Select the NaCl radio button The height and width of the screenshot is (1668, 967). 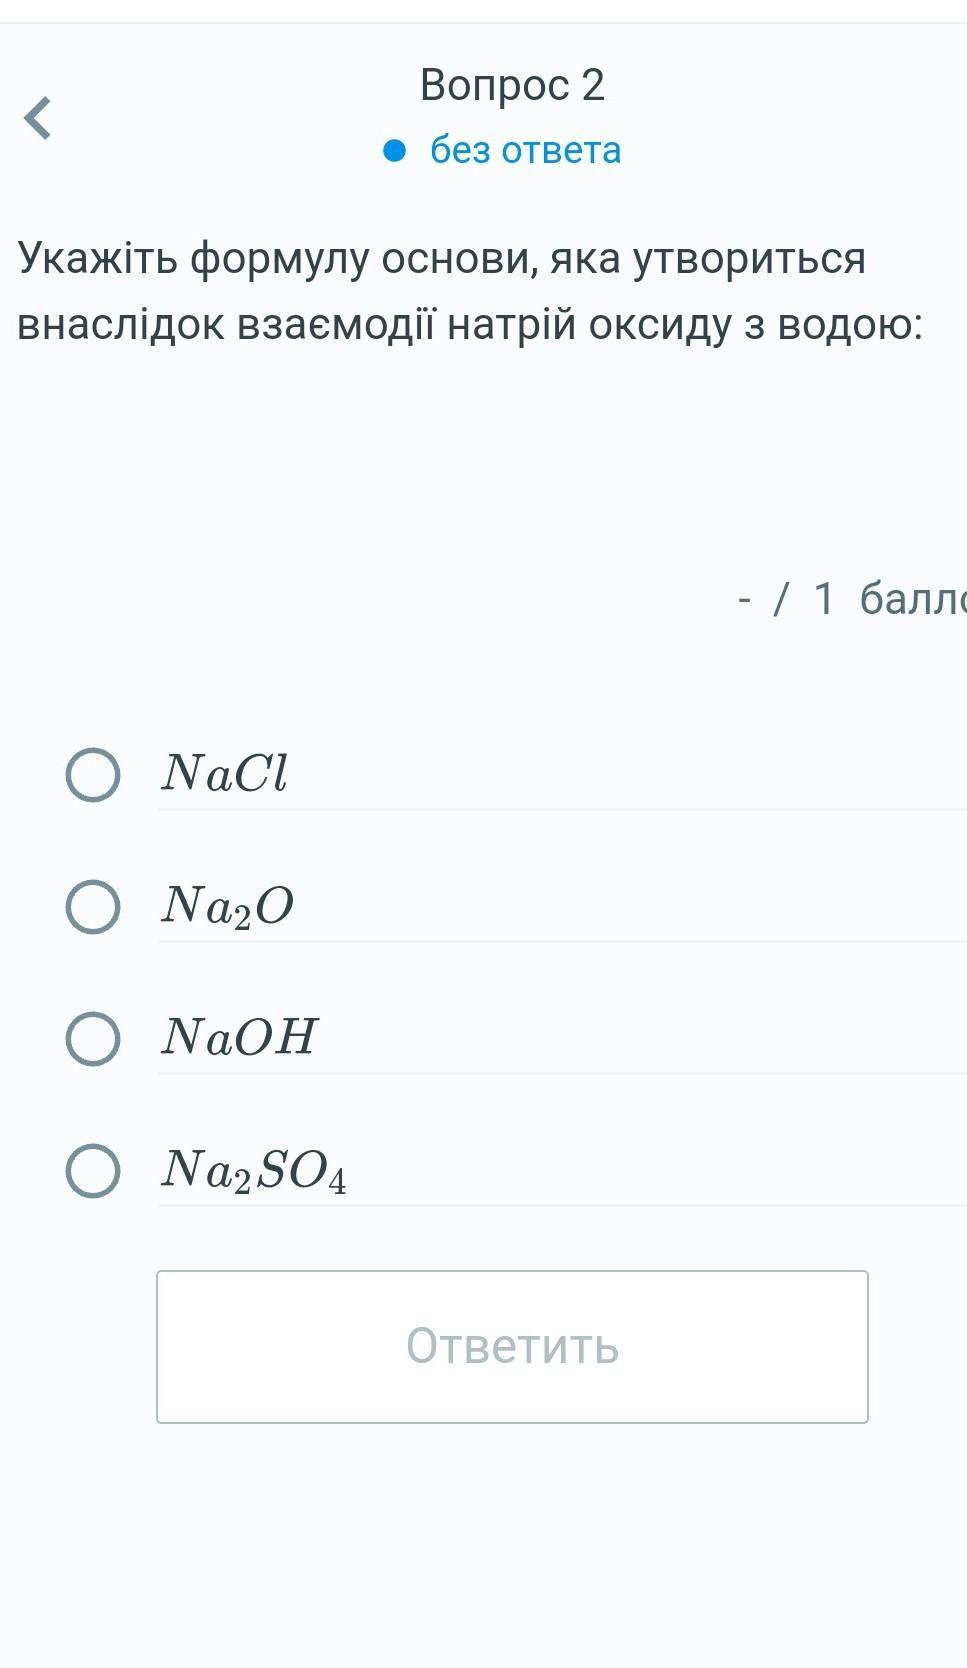click(x=93, y=774)
